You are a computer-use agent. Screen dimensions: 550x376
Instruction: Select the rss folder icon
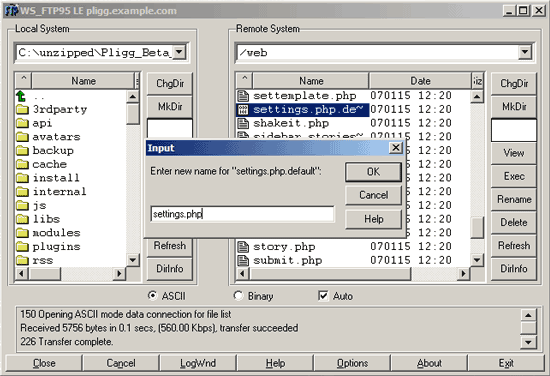click(22, 260)
